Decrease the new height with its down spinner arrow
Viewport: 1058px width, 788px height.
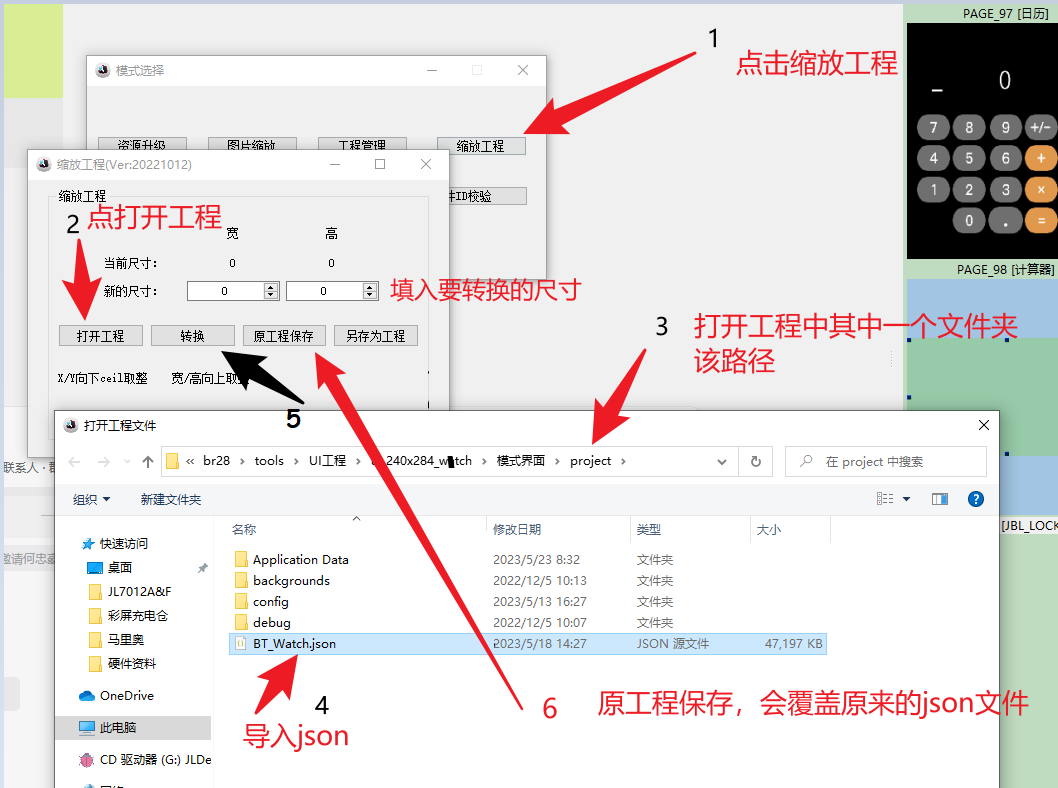[370, 295]
